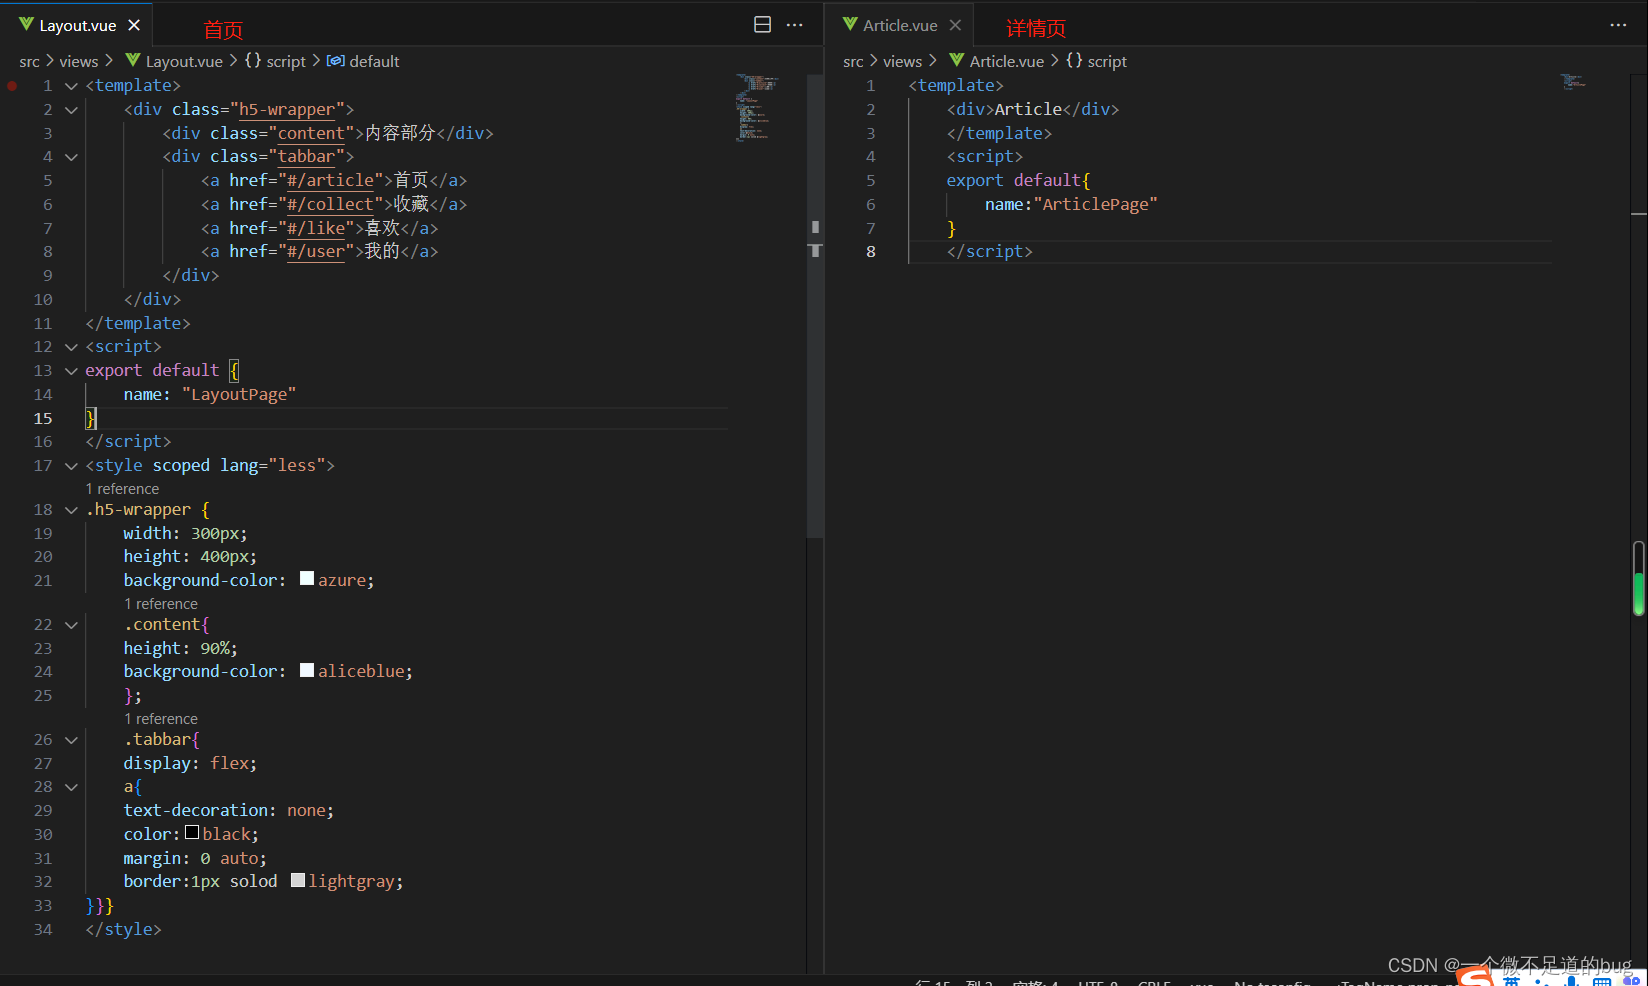Open azure color picker swatch

pyautogui.click(x=307, y=578)
